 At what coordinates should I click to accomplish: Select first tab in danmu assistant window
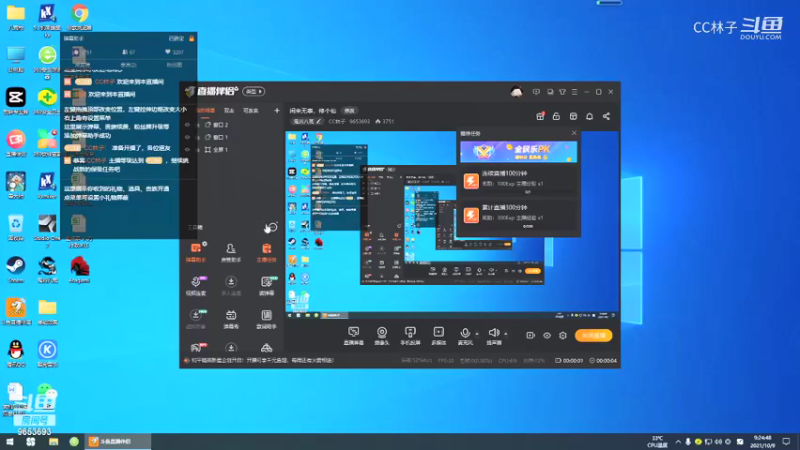pyautogui.click(x=83, y=65)
